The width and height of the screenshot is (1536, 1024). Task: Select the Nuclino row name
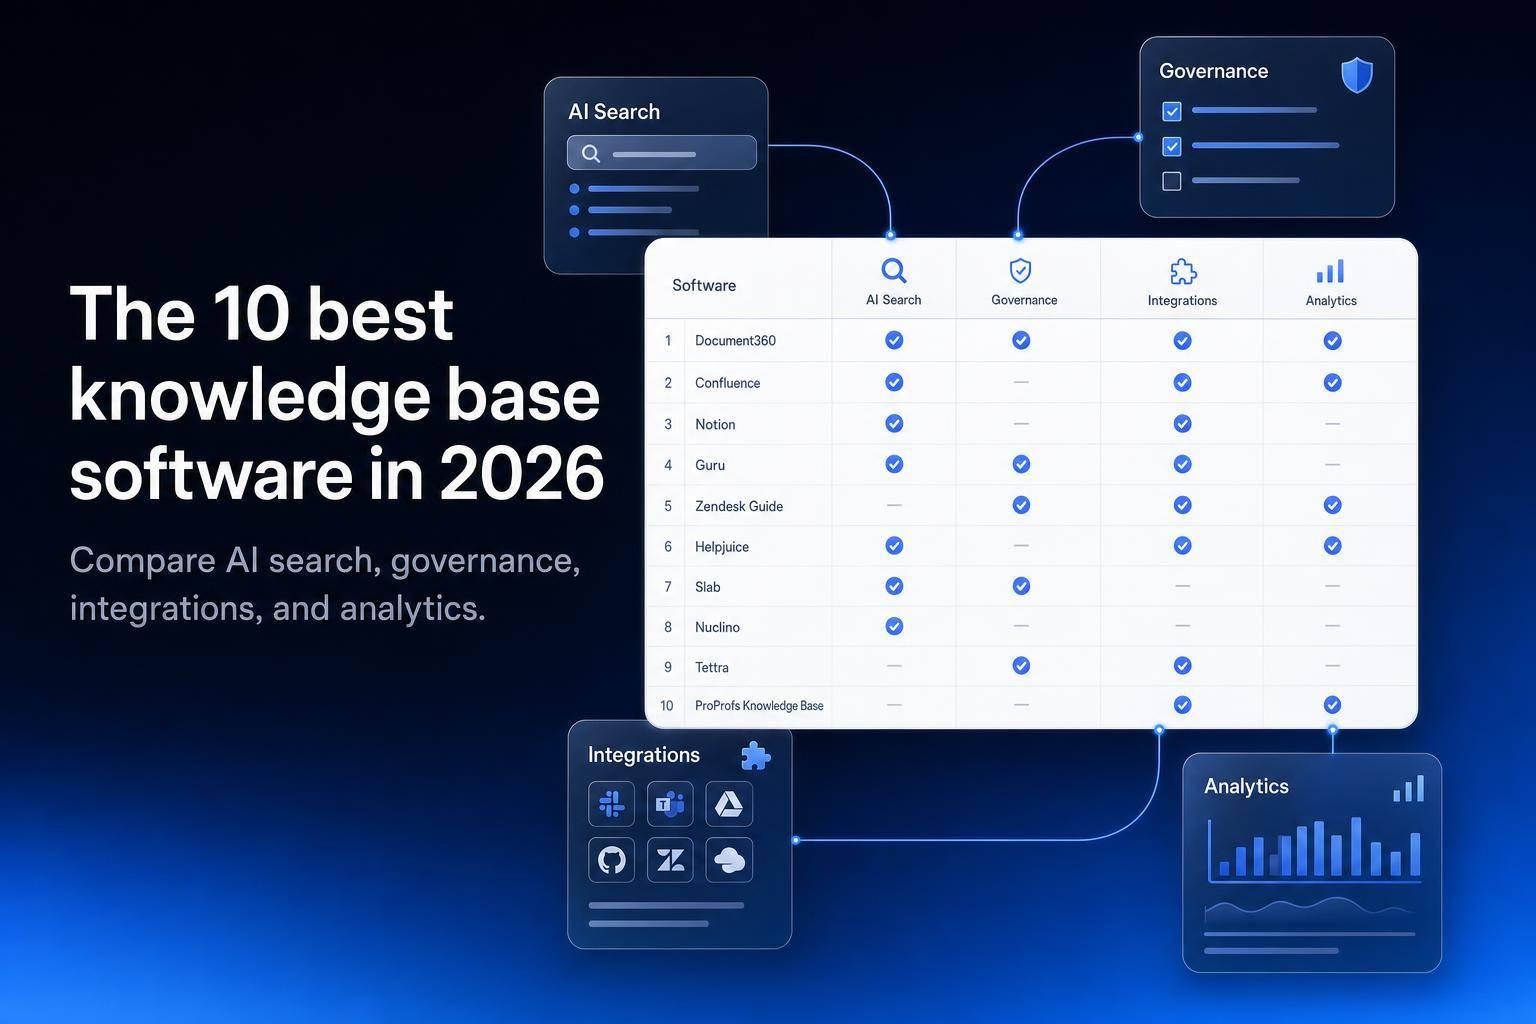(717, 627)
